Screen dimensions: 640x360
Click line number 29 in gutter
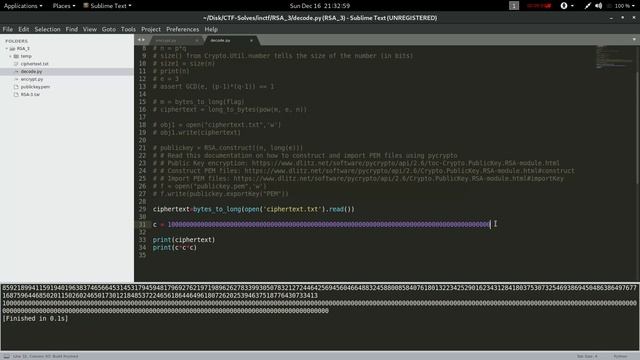[142, 209]
